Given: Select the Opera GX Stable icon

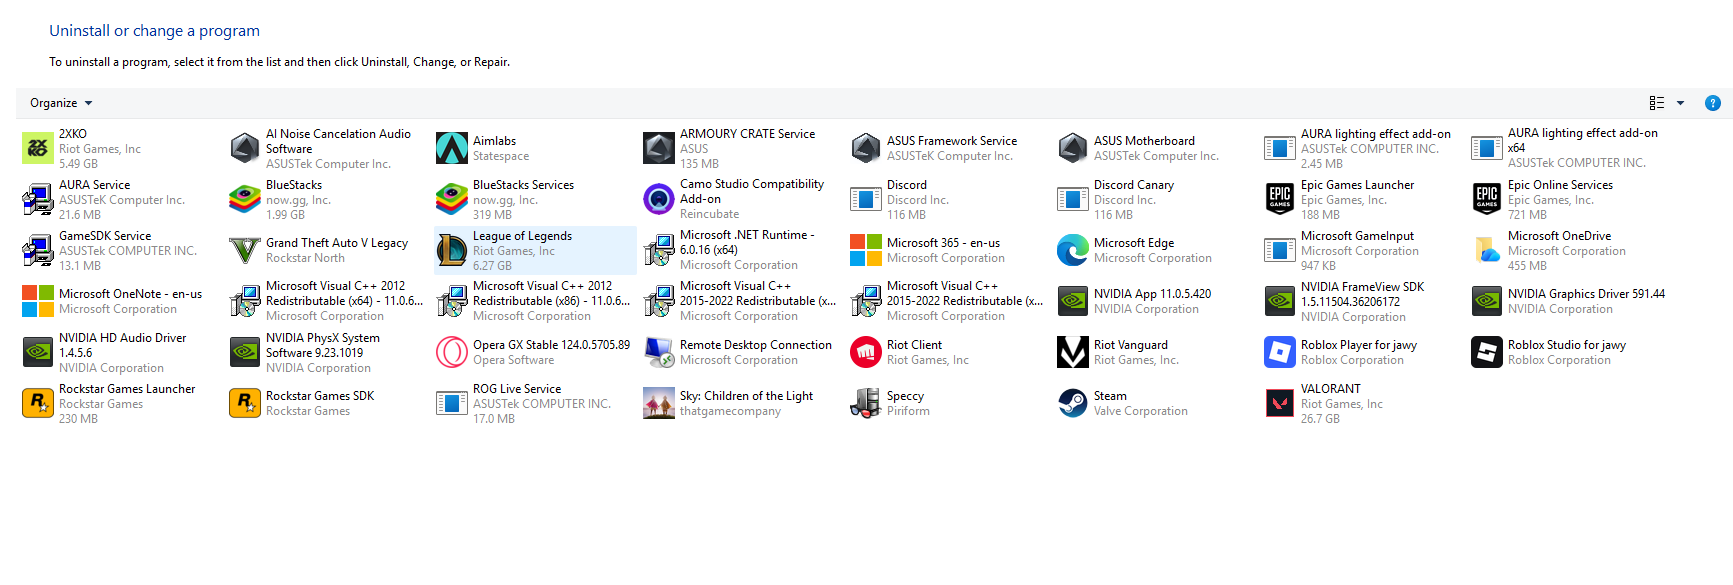Looking at the screenshot, I should click(452, 352).
